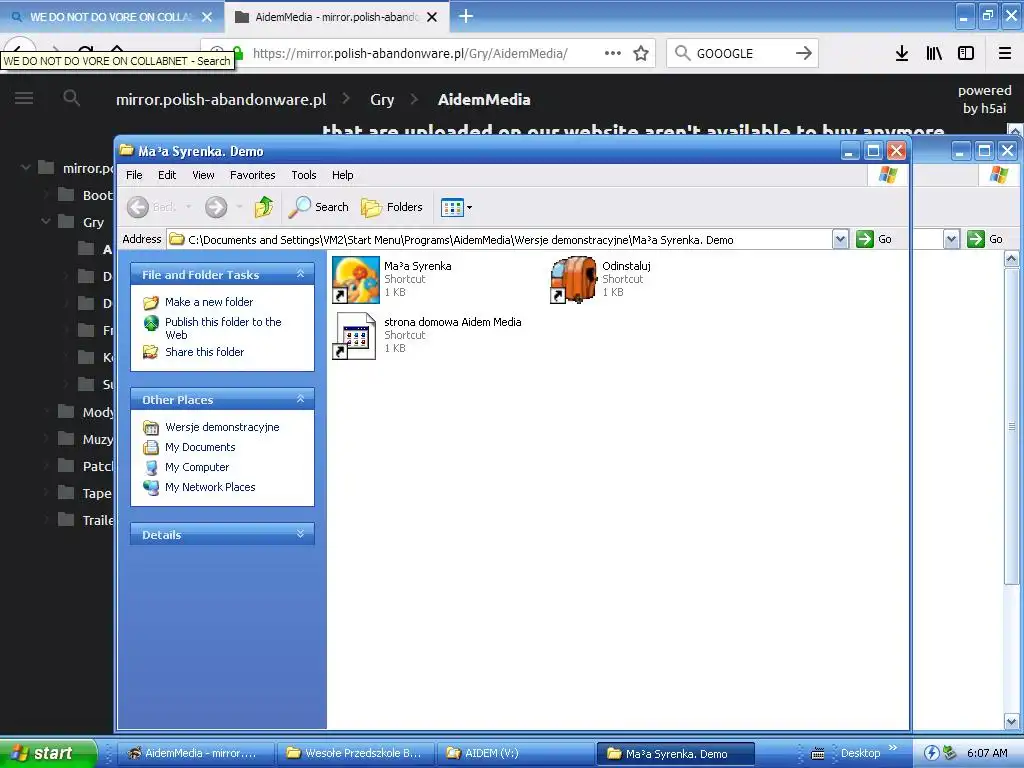Open the Ma³a Syrenka shortcut icon
The width and height of the screenshot is (1024, 768).
click(x=356, y=280)
